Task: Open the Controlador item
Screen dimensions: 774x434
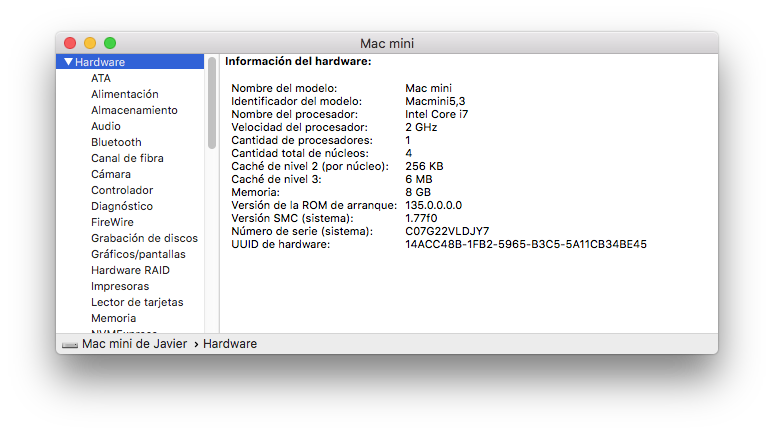Action: [x=122, y=190]
